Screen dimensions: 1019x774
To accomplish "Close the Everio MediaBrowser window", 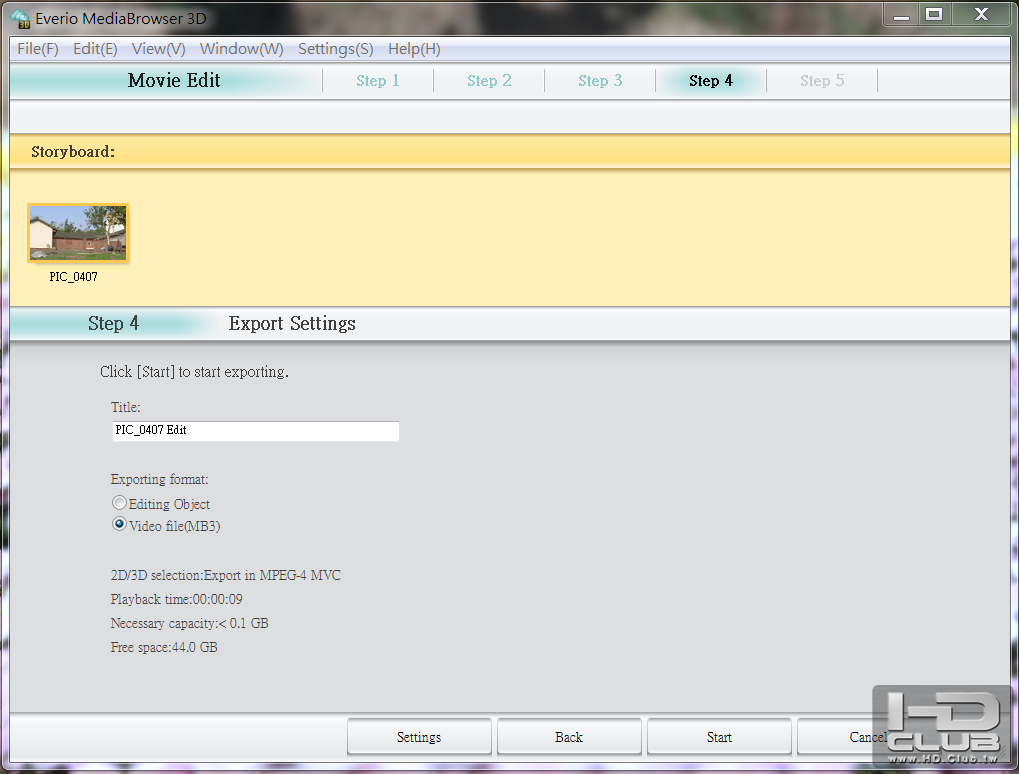I will point(981,15).
